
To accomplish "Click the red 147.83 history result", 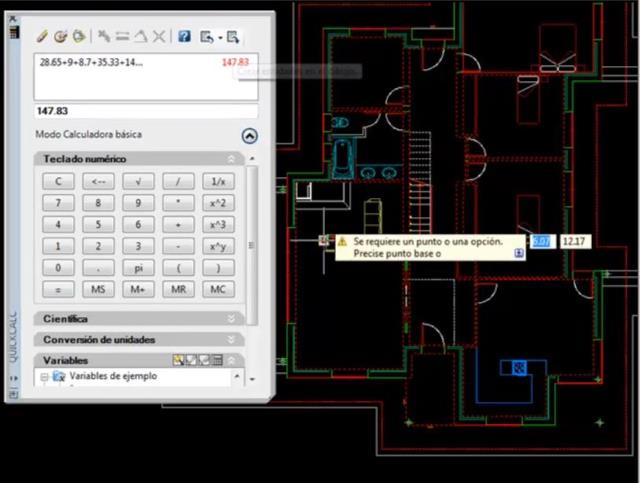I will (x=235, y=62).
